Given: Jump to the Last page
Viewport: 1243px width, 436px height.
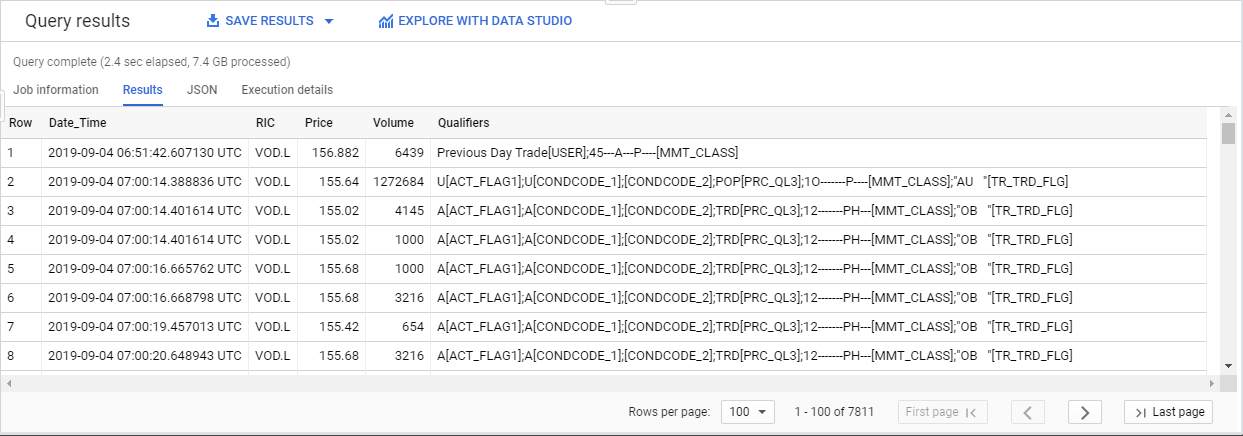Looking at the screenshot, I should click(x=1169, y=412).
